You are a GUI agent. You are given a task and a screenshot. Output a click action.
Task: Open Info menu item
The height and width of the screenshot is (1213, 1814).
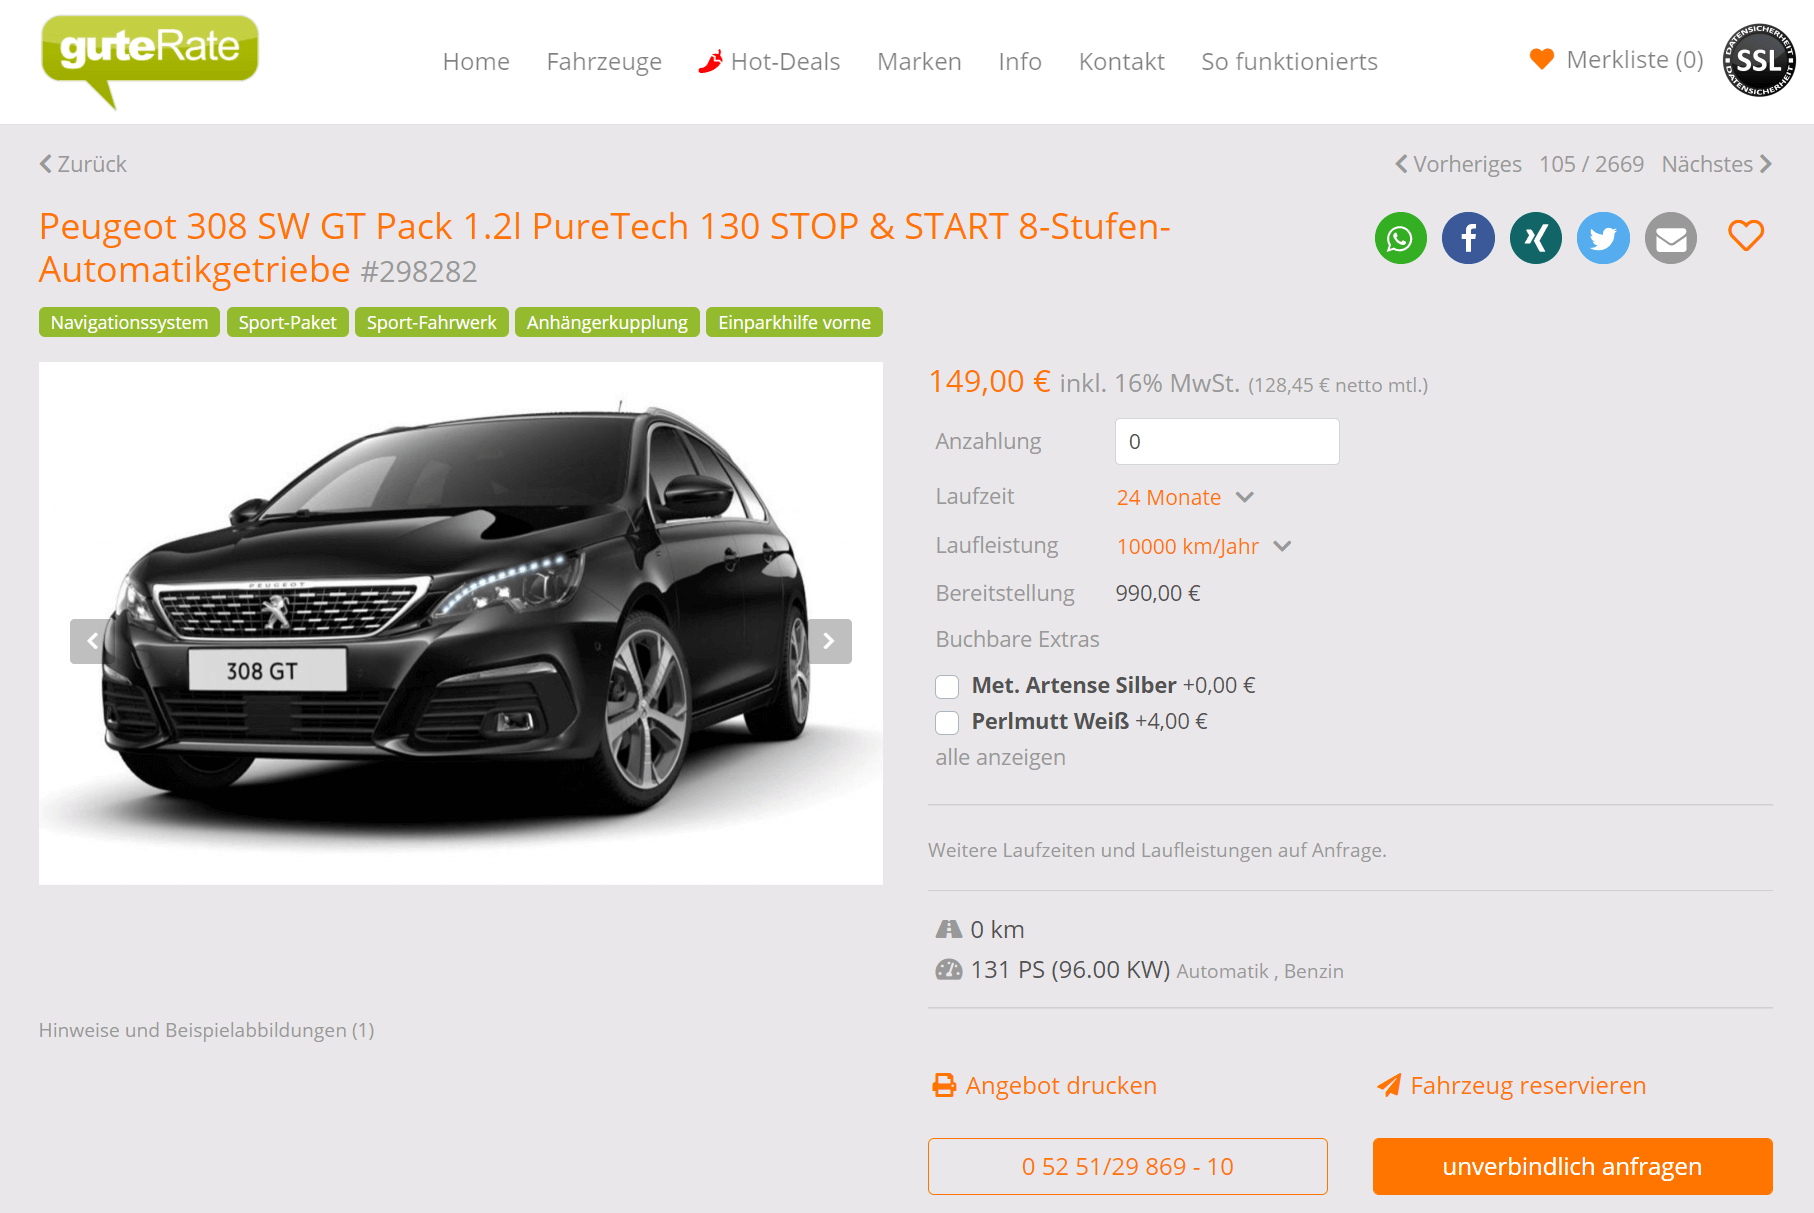(1020, 61)
